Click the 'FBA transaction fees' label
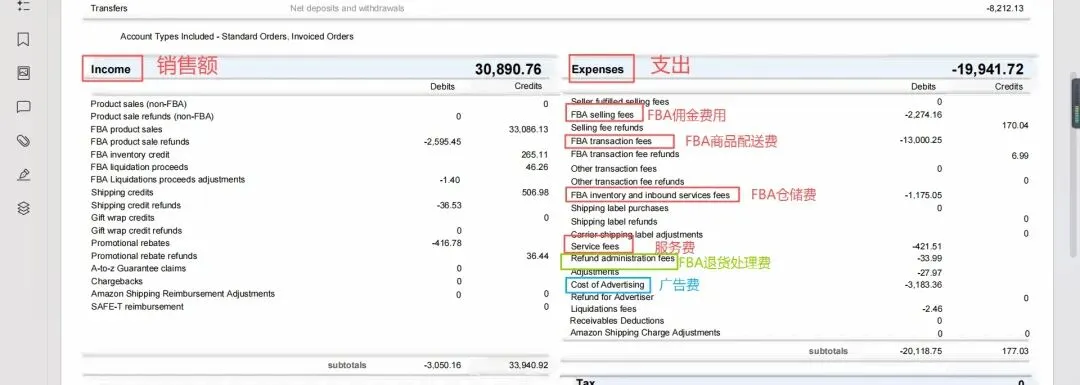 coord(611,141)
